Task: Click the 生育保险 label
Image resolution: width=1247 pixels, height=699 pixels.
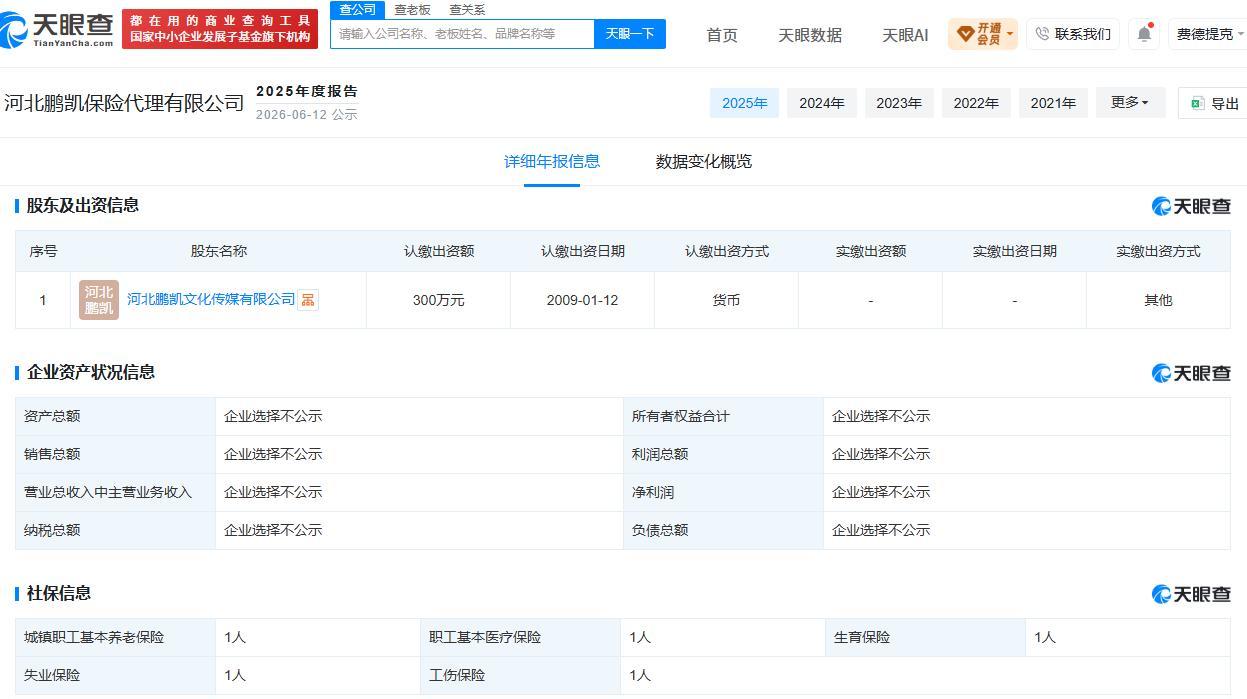Action: pyautogui.click(x=862, y=637)
